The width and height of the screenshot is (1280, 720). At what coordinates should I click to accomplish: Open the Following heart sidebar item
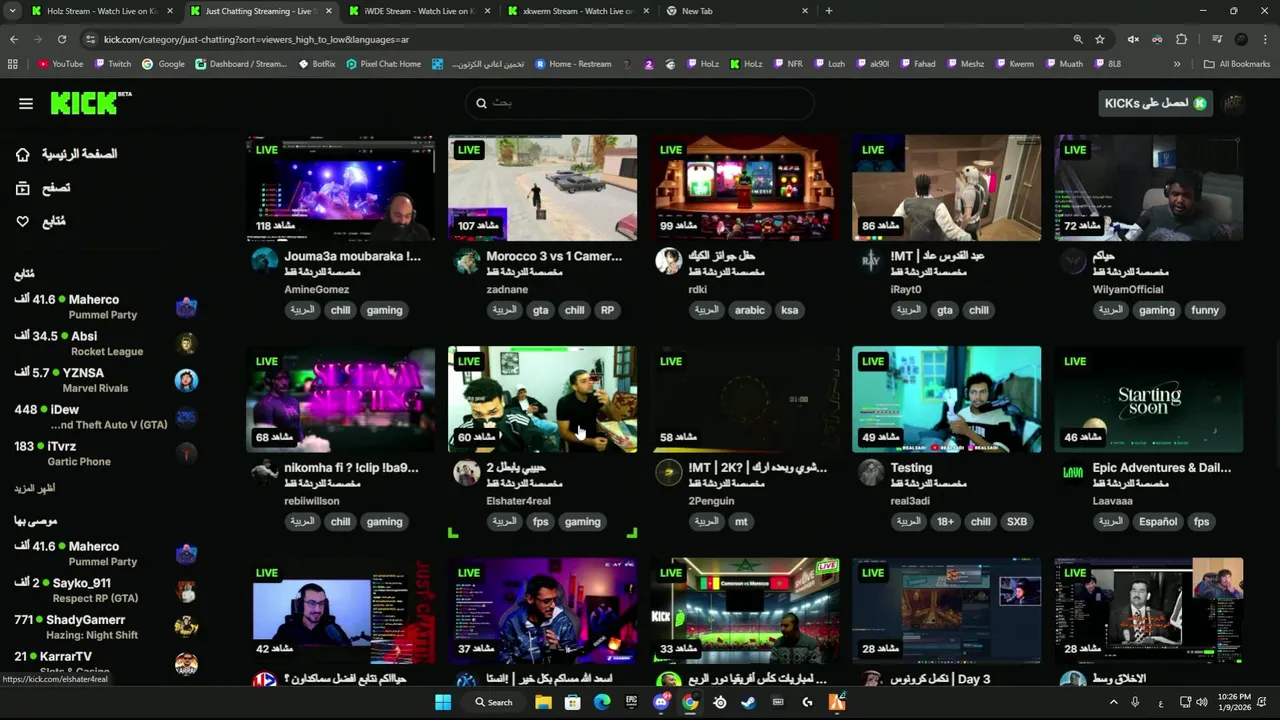click(40, 221)
